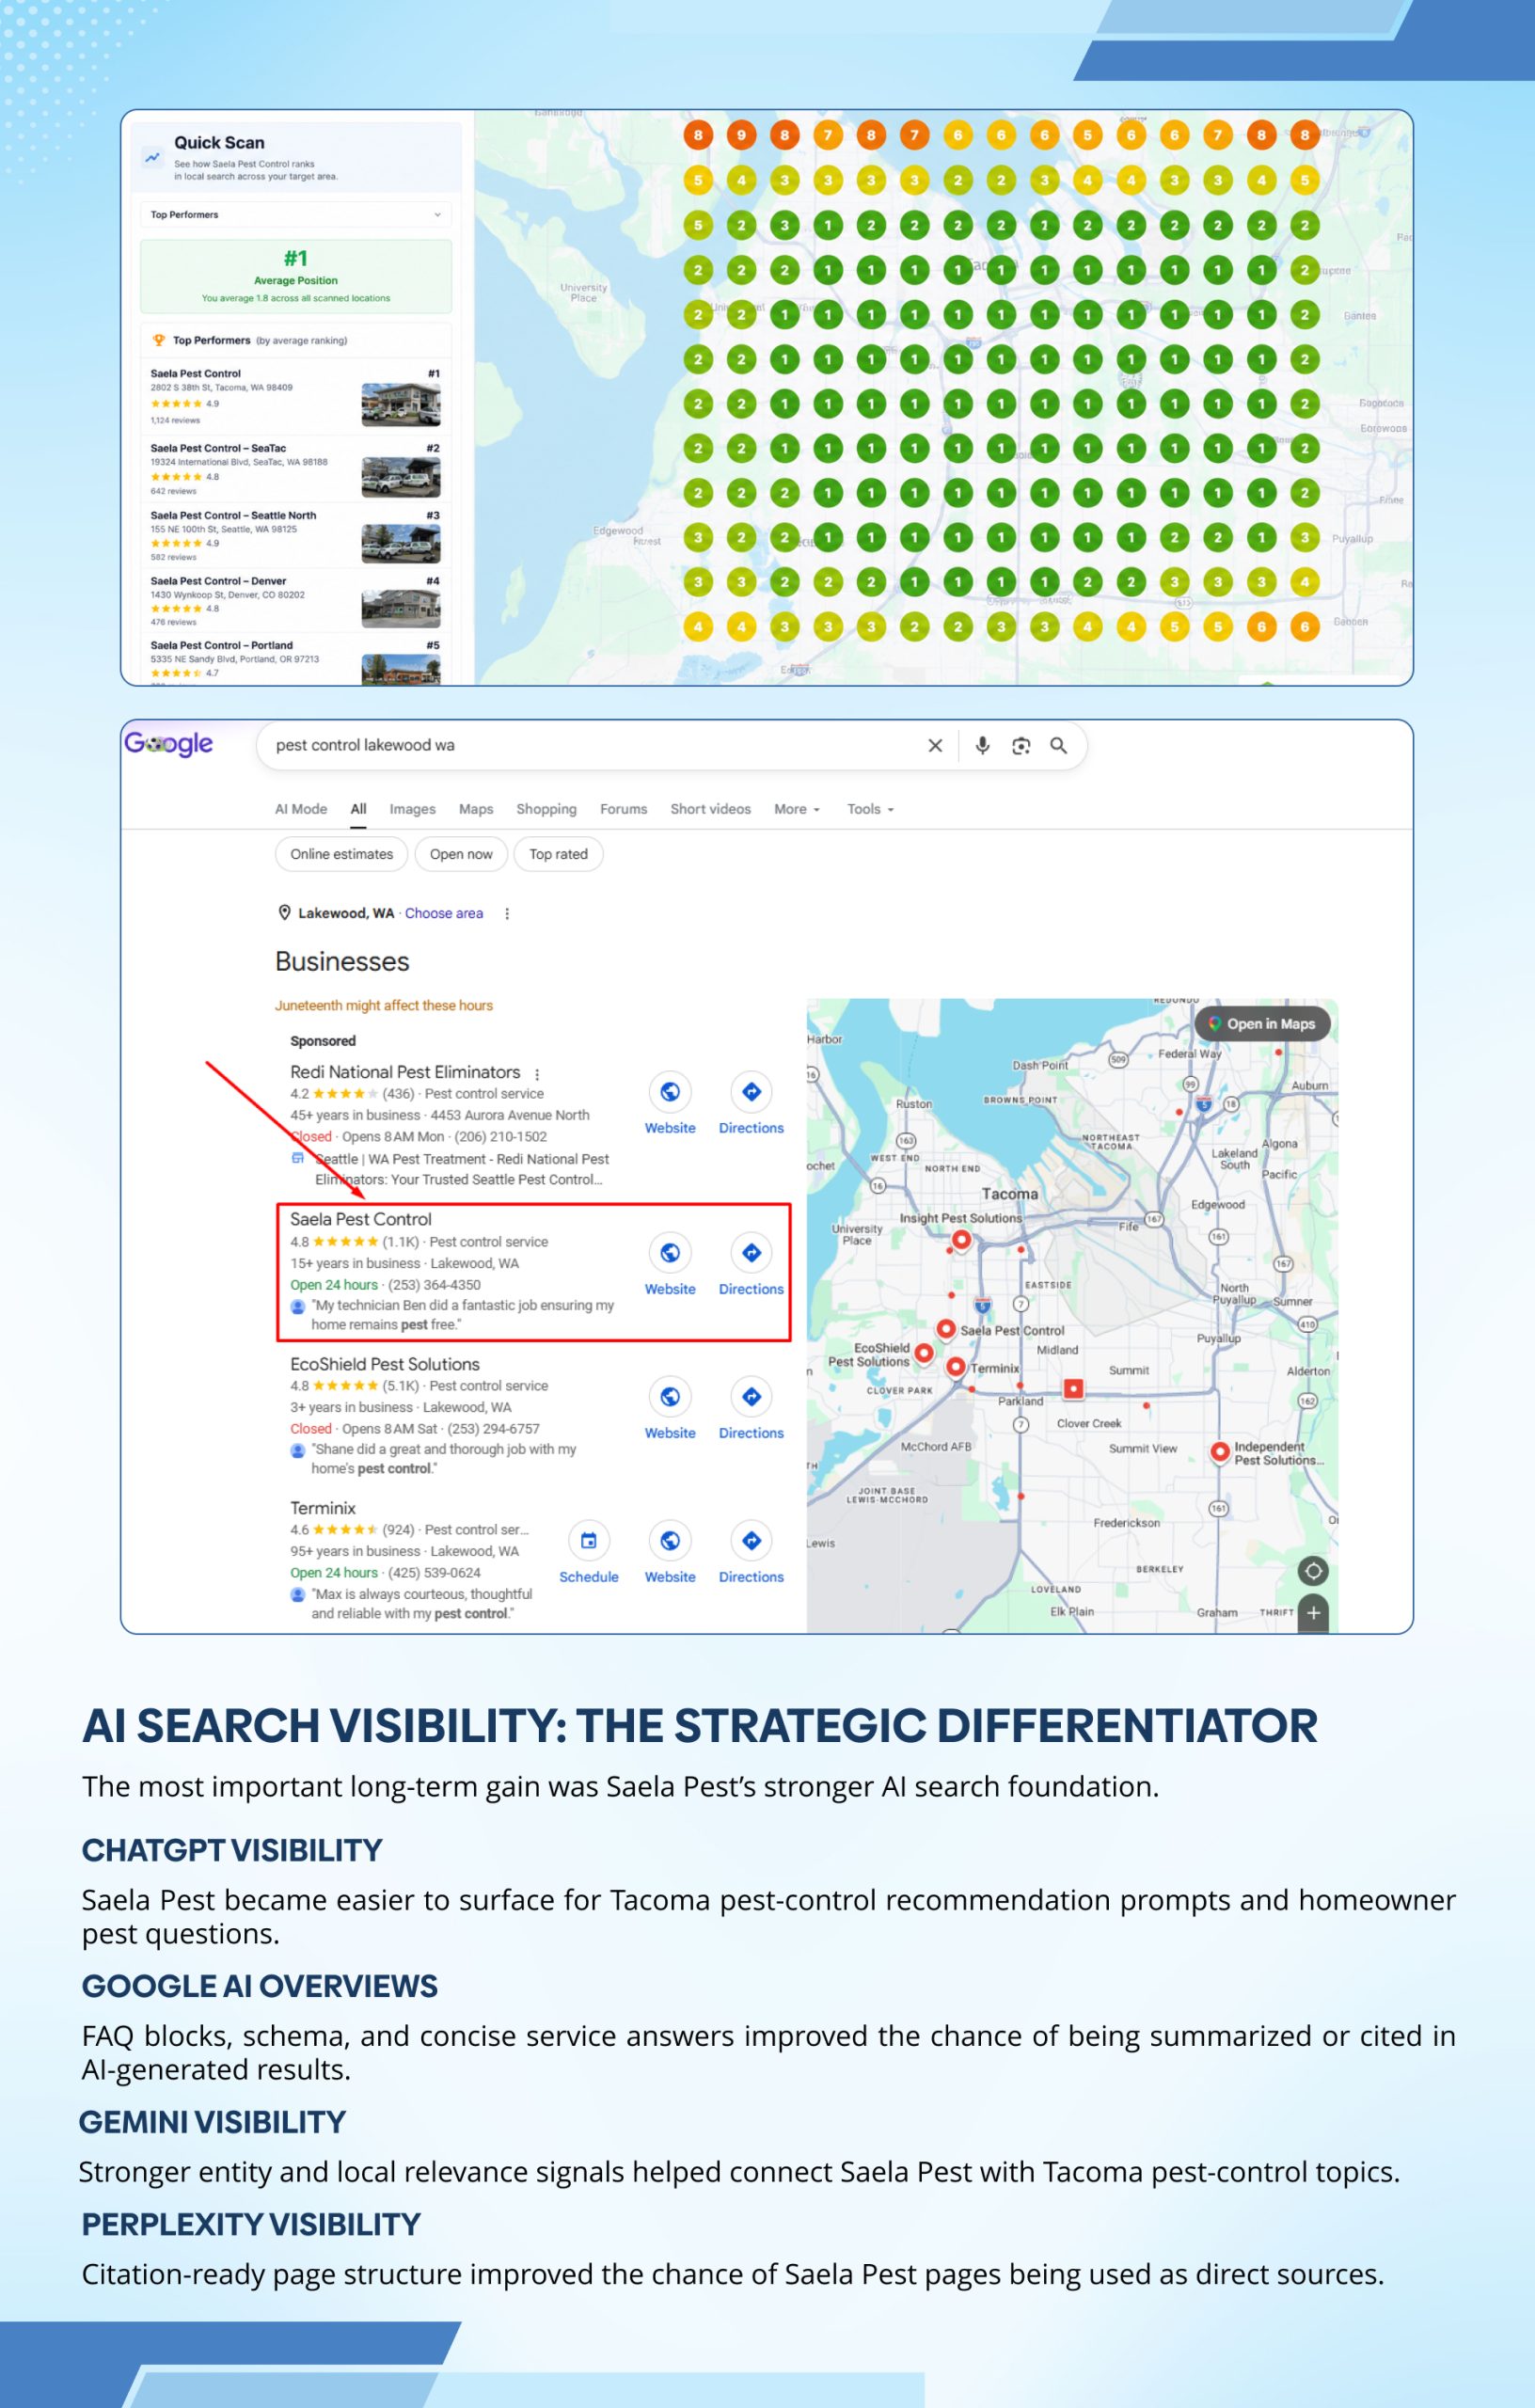
Task: Apply the Open now filter chip
Action: 461,854
